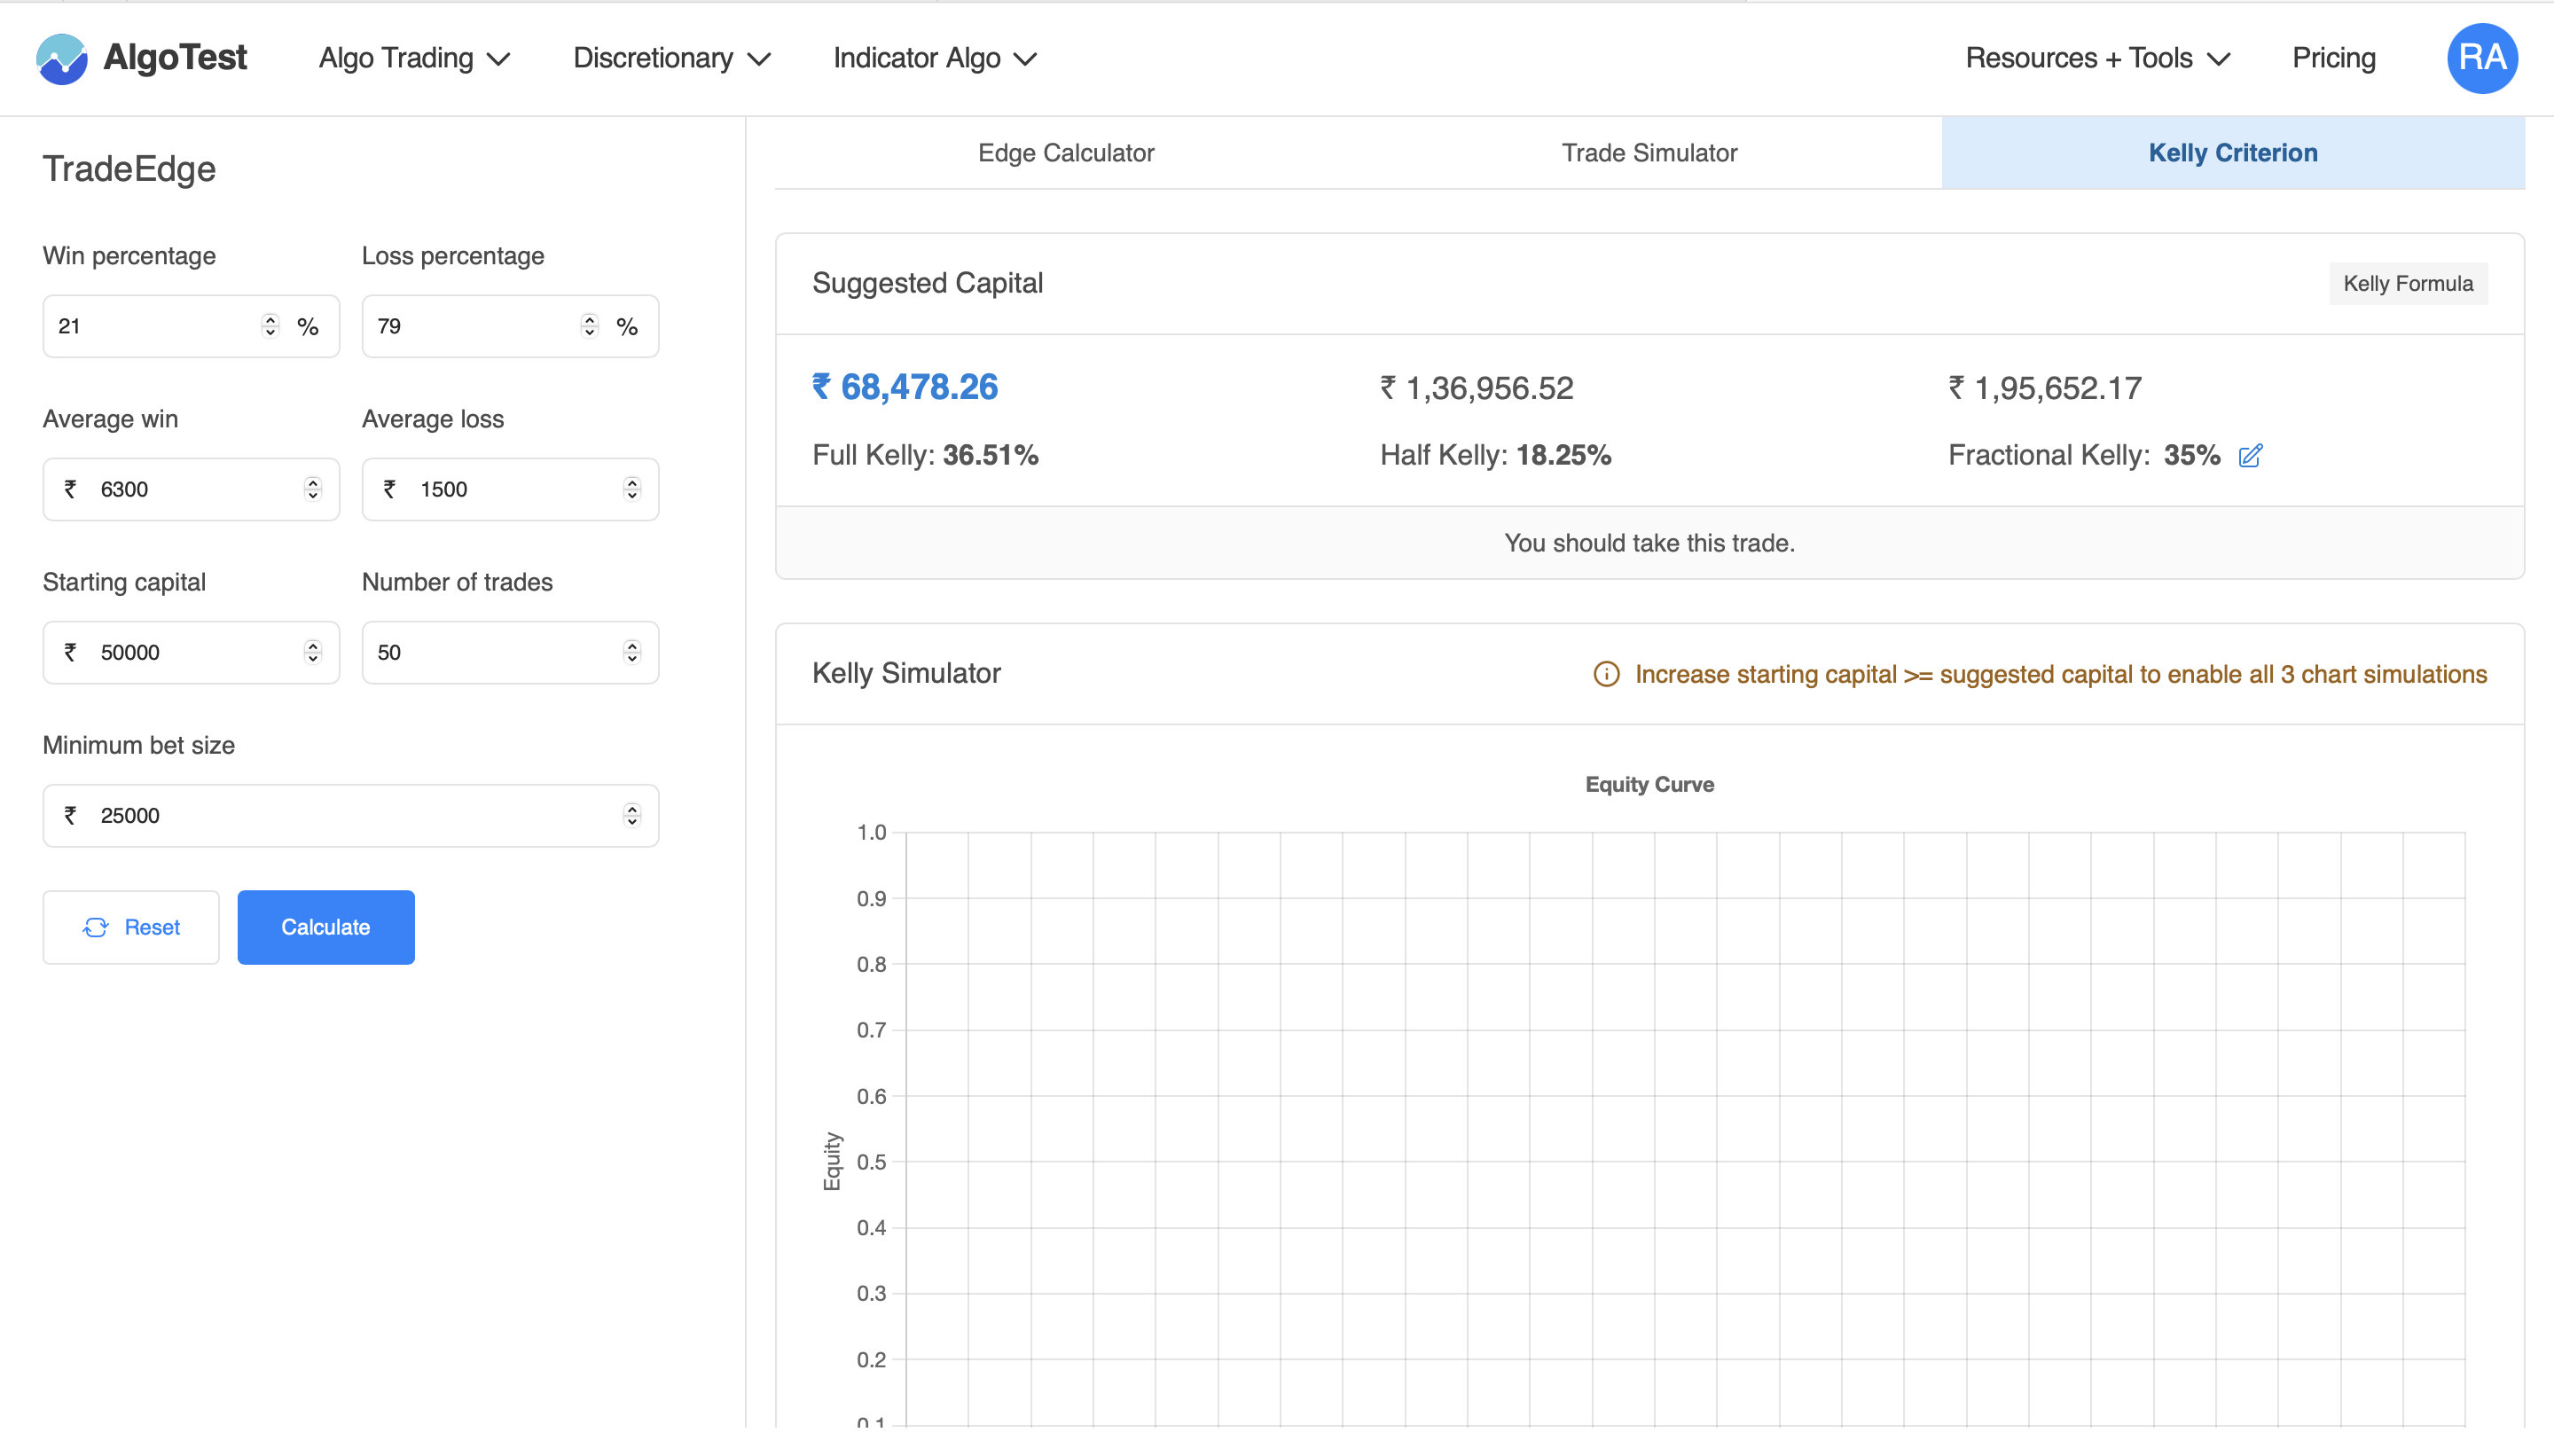Select the Trade Simulator tab

pyautogui.click(x=1648, y=152)
